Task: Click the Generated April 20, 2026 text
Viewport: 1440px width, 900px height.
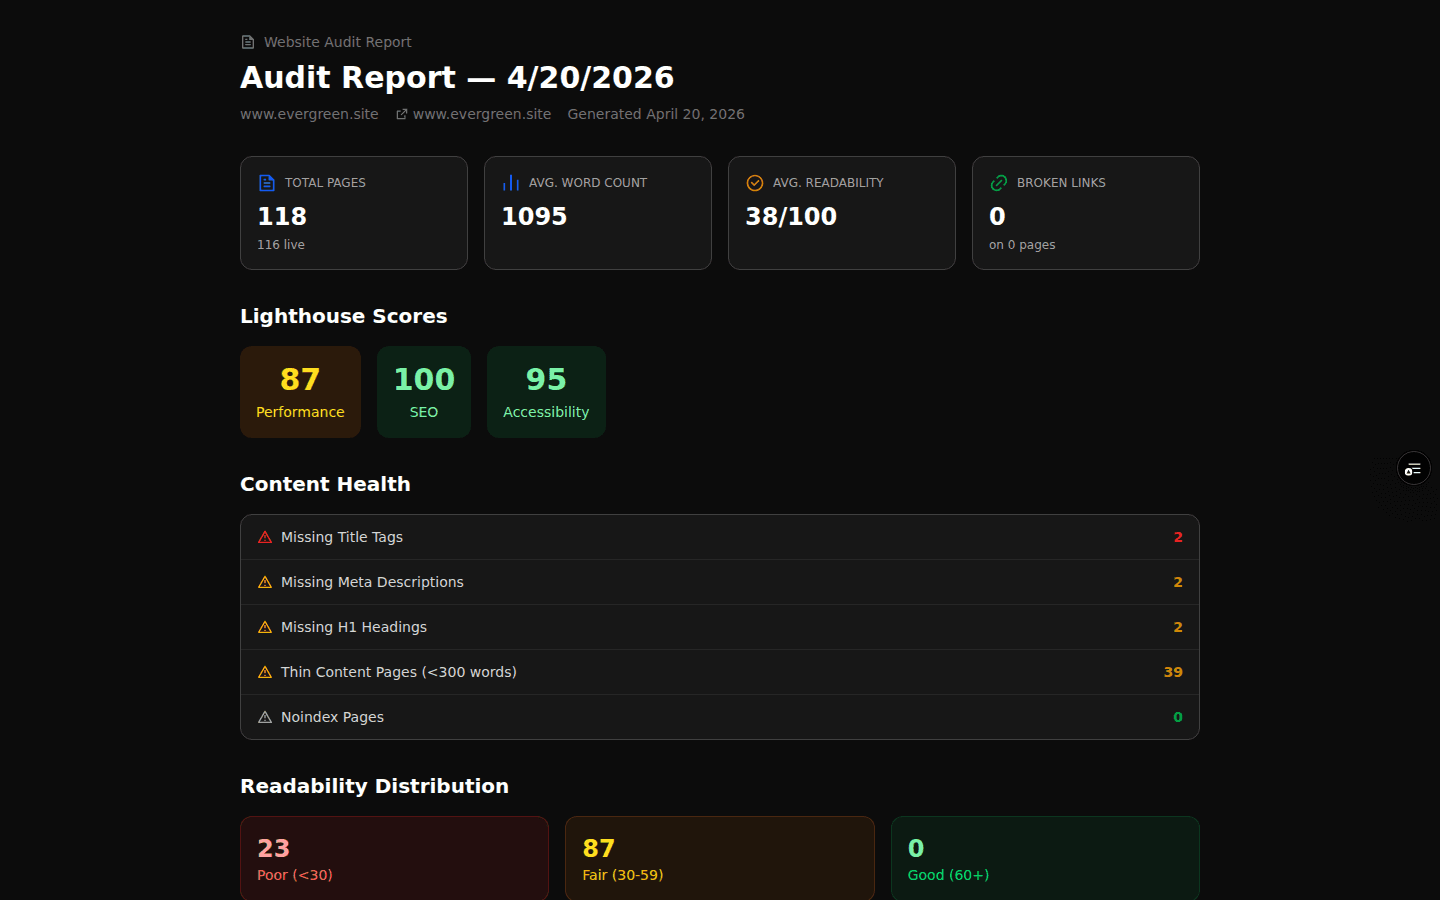Action: 655,113
